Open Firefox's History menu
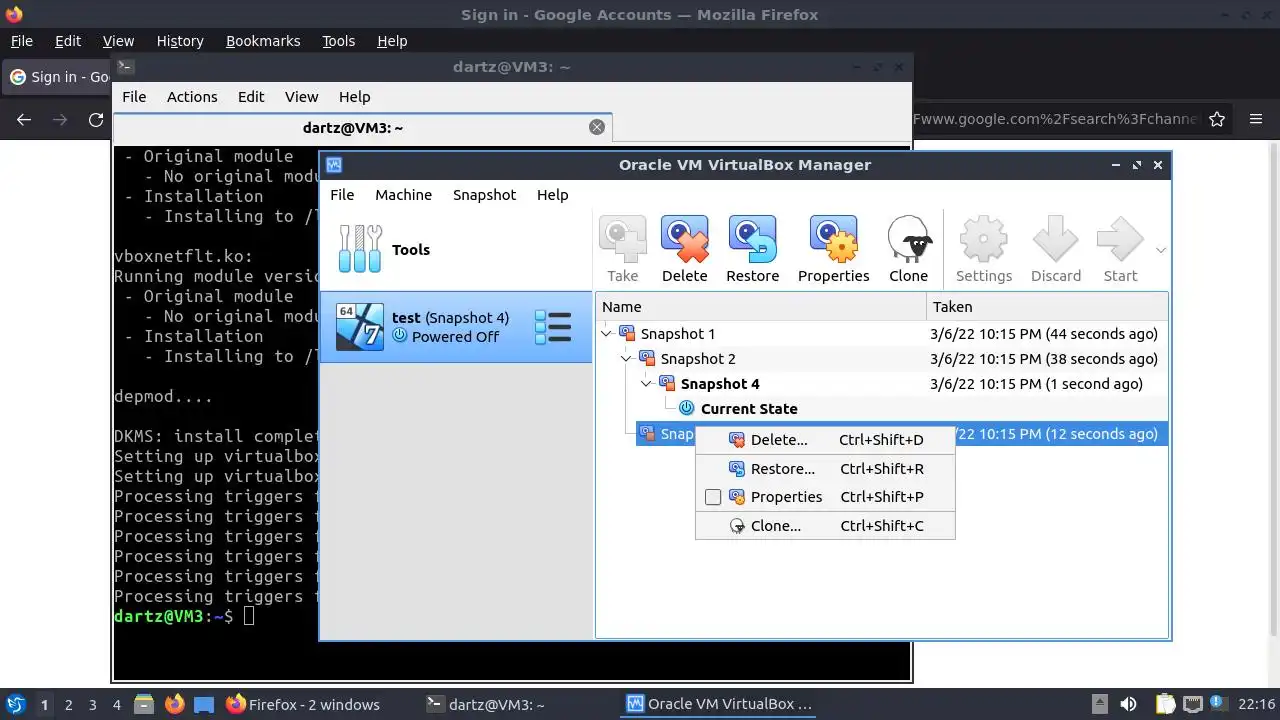Viewport: 1280px width, 720px height. coord(180,41)
